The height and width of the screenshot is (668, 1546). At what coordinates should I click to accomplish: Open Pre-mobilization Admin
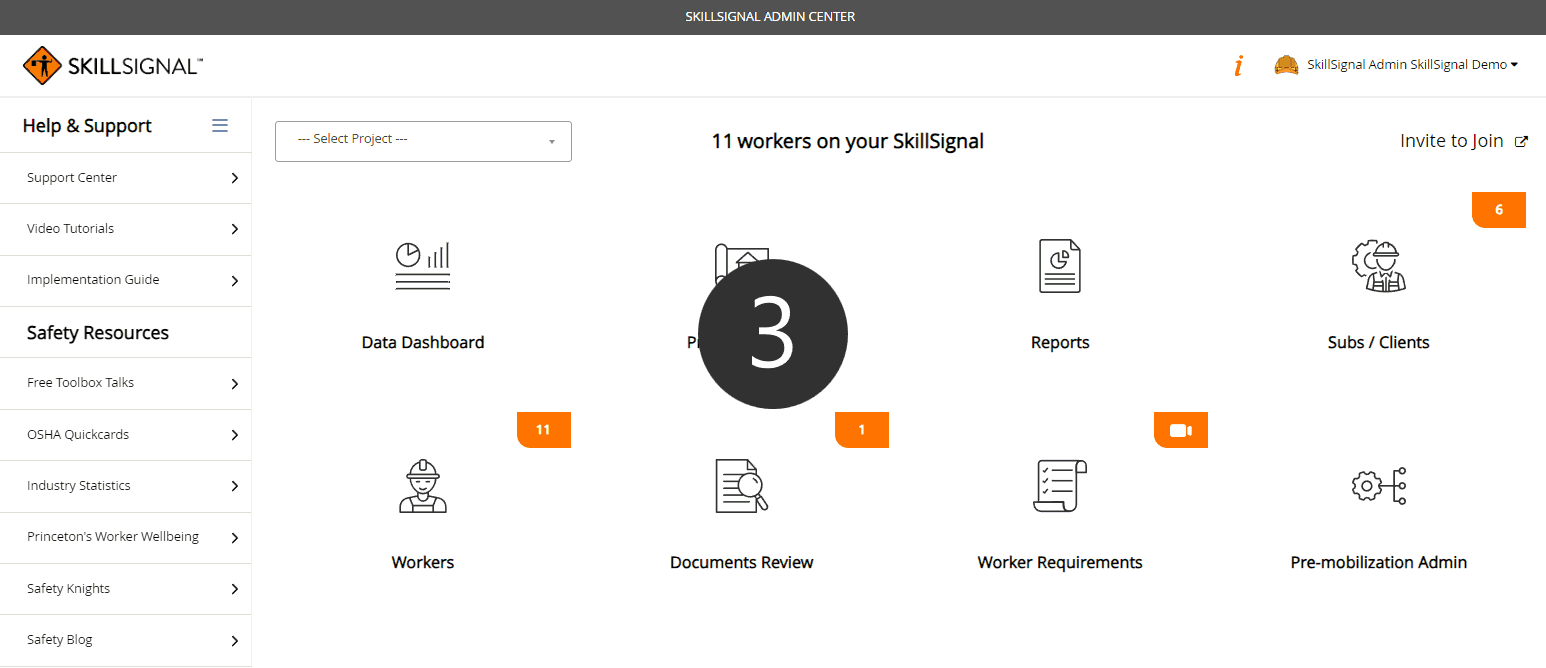pyautogui.click(x=1378, y=515)
